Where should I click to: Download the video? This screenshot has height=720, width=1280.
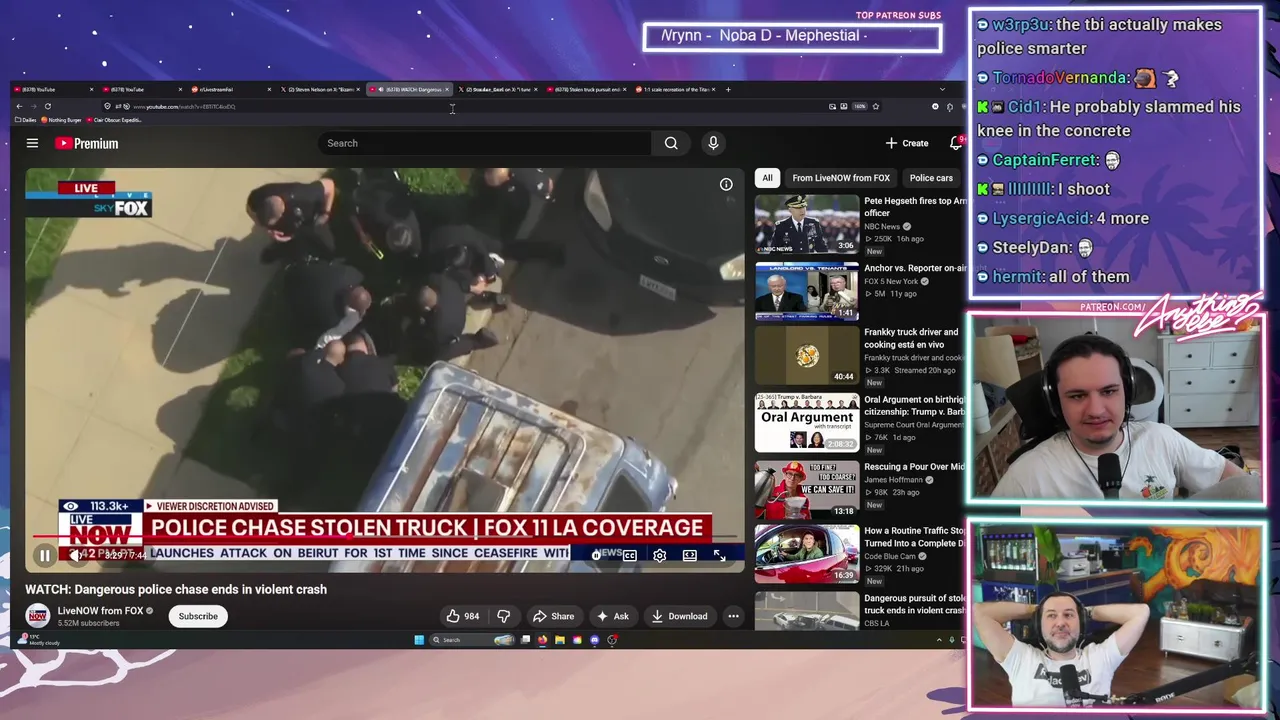point(679,616)
